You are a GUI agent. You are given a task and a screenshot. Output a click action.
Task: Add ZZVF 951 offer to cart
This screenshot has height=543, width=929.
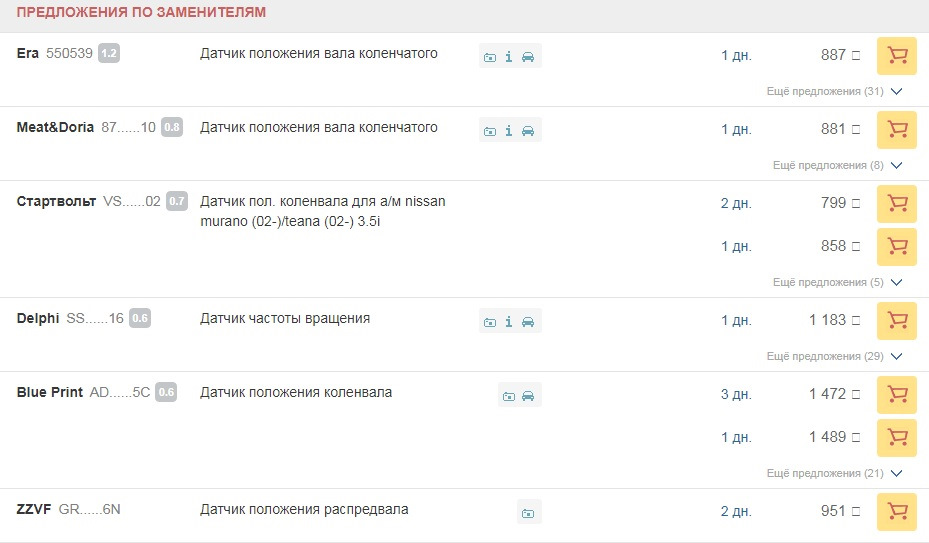click(x=896, y=512)
